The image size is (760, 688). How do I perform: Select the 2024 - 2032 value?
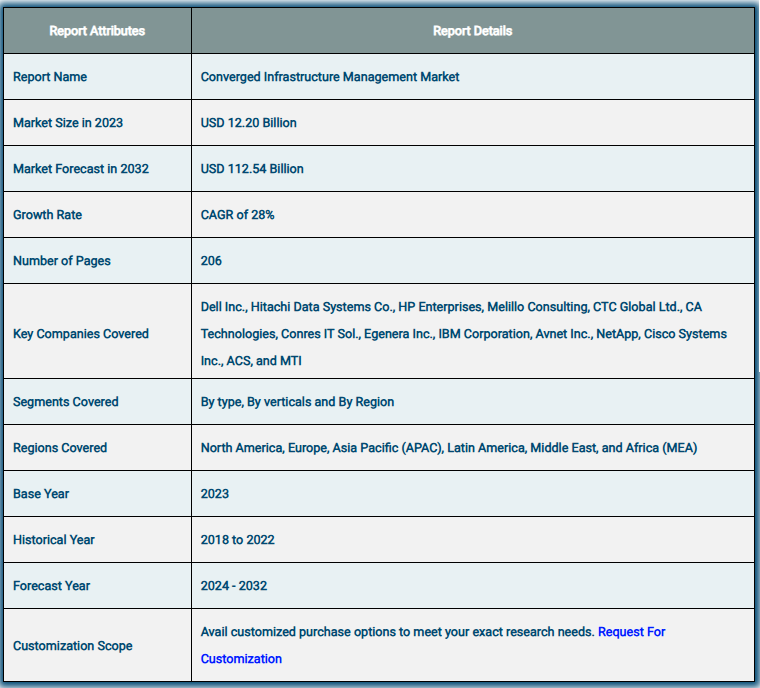[234, 586]
